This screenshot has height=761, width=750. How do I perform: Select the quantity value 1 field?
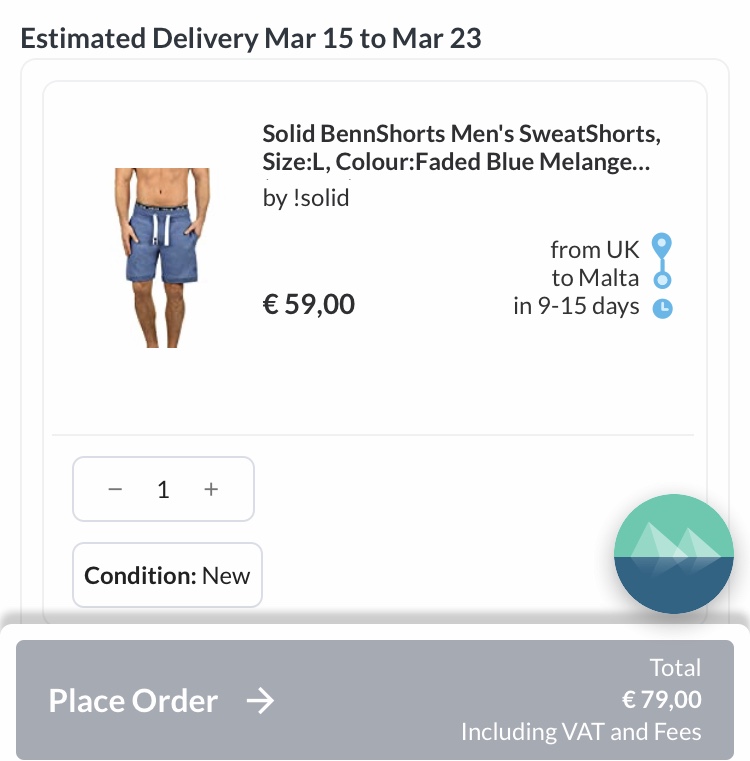click(163, 489)
